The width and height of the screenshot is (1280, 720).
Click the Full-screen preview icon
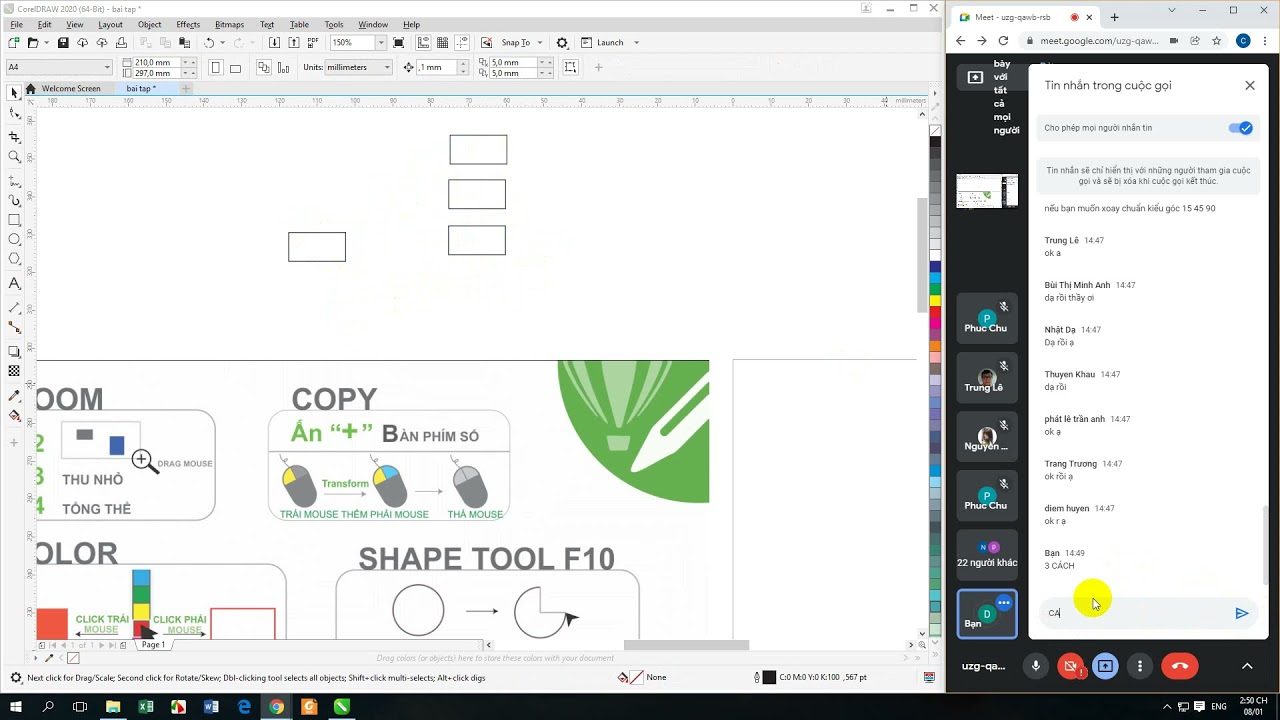tap(399, 43)
